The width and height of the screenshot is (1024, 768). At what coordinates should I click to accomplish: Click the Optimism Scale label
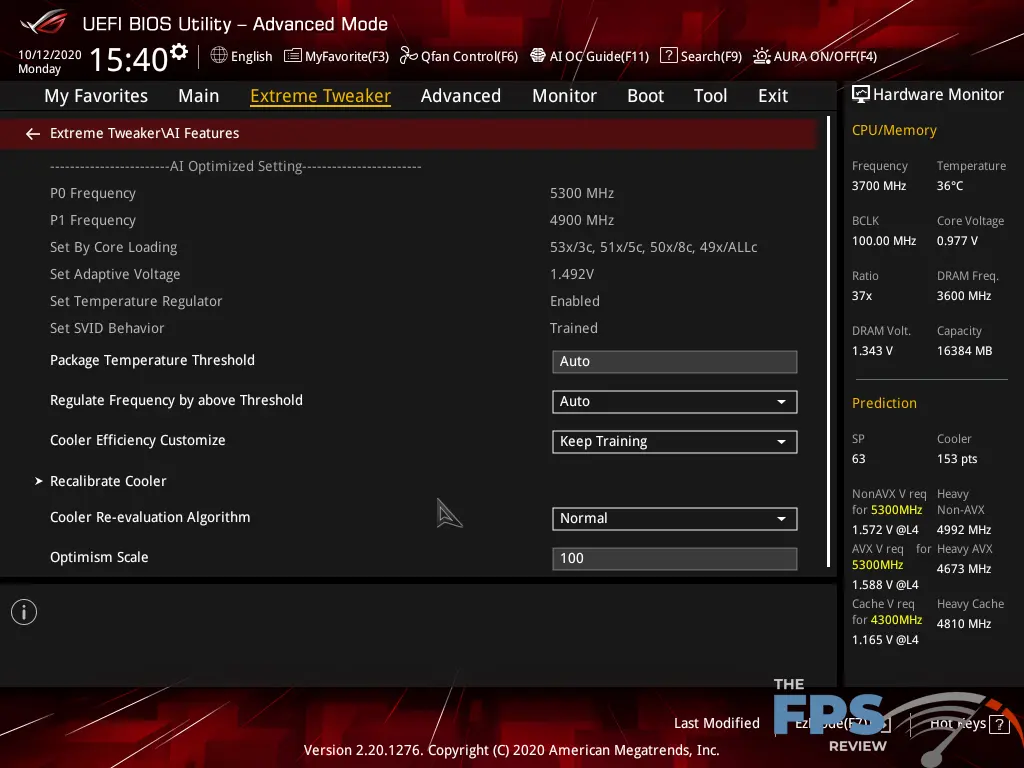(x=99, y=557)
